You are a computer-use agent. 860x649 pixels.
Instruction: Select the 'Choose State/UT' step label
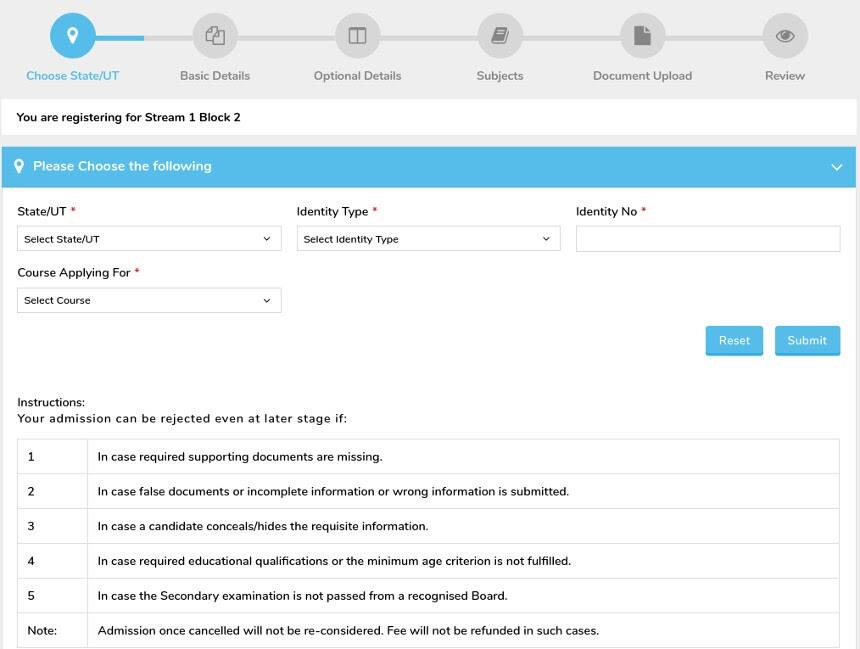pos(72,76)
